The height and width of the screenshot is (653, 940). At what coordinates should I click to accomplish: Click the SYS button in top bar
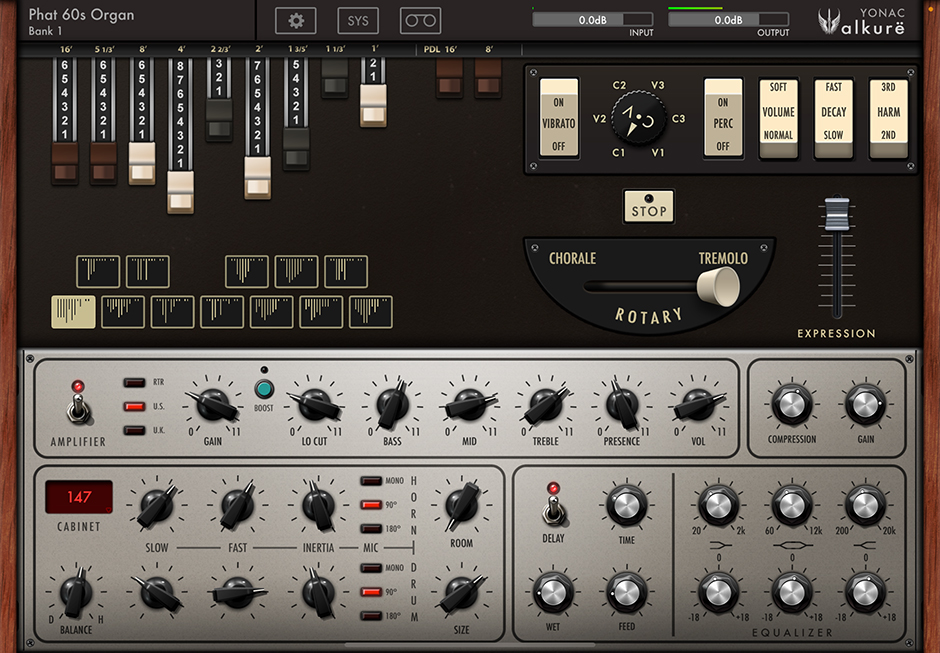[357, 20]
